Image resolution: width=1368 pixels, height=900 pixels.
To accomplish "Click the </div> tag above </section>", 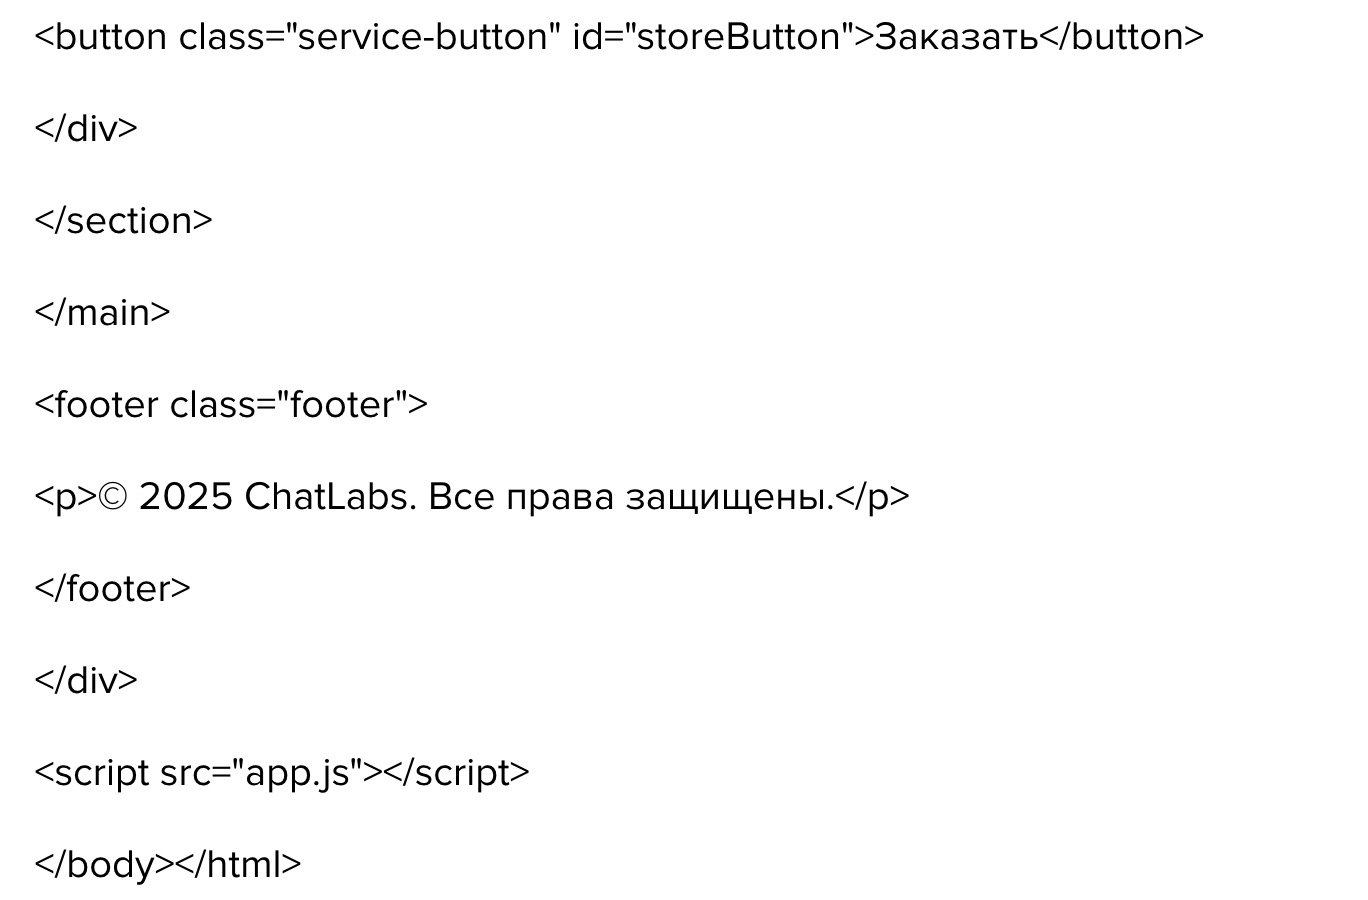I will point(86,129).
